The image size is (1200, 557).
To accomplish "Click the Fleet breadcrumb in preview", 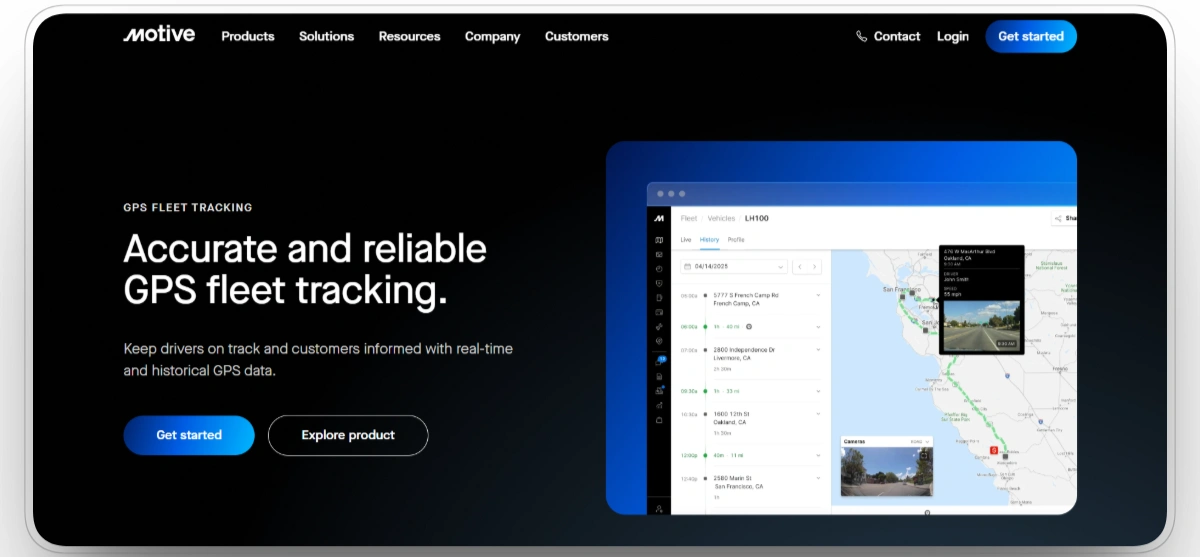I will click(689, 218).
